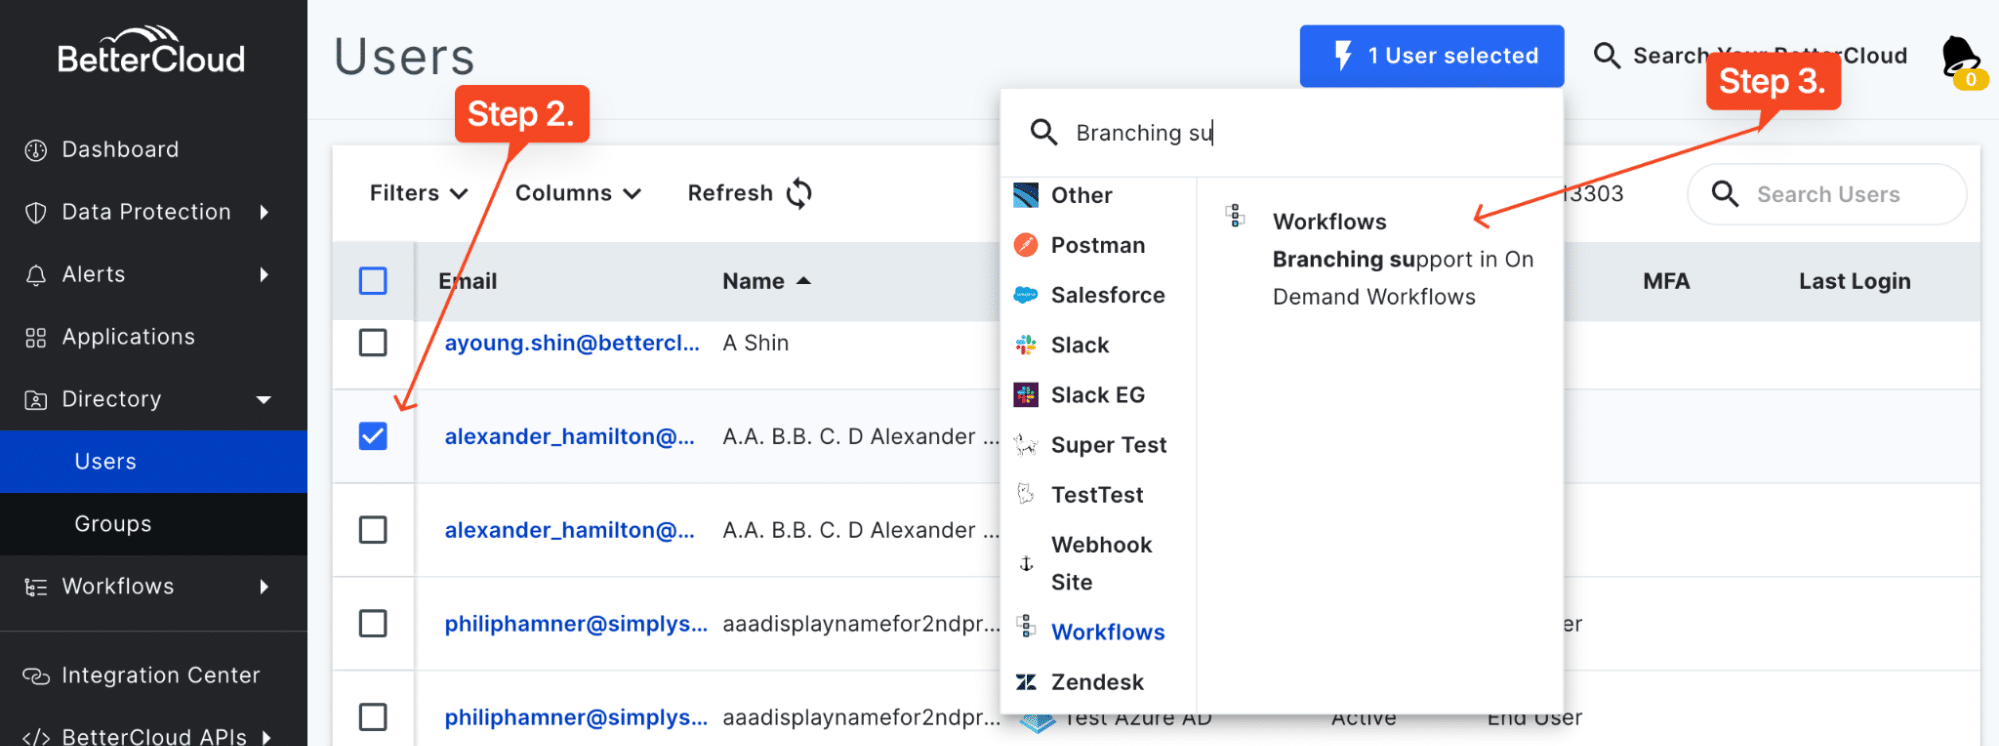Image resolution: width=1999 pixels, height=746 pixels.
Task: Open the last philiphamner@simplys... email link
Action: coord(576,718)
